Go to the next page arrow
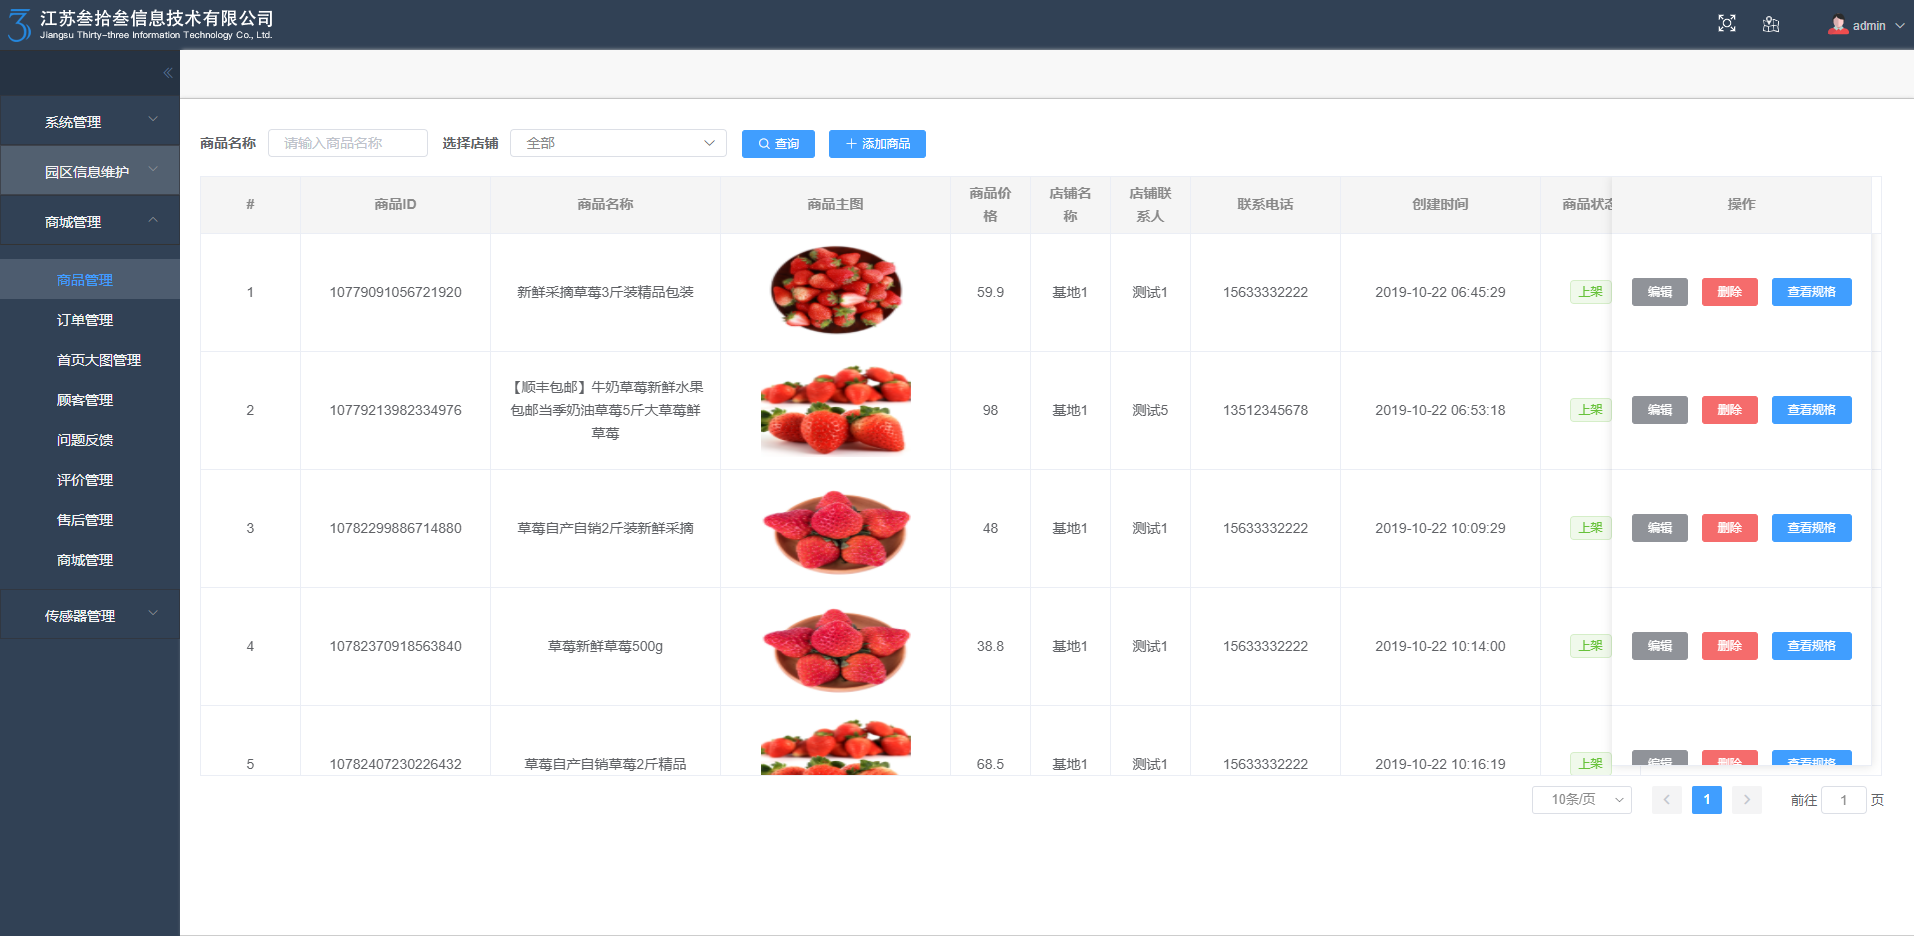Image resolution: width=1914 pixels, height=936 pixels. pyautogui.click(x=1746, y=800)
